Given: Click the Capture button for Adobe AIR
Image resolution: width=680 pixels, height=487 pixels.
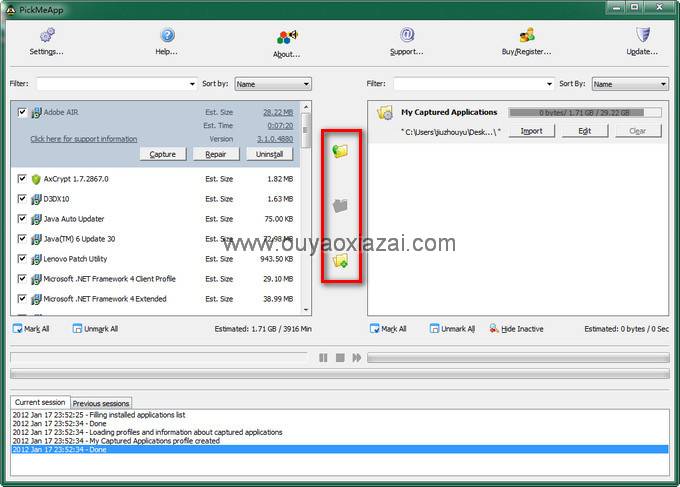Looking at the screenshot, I should 163,154.
